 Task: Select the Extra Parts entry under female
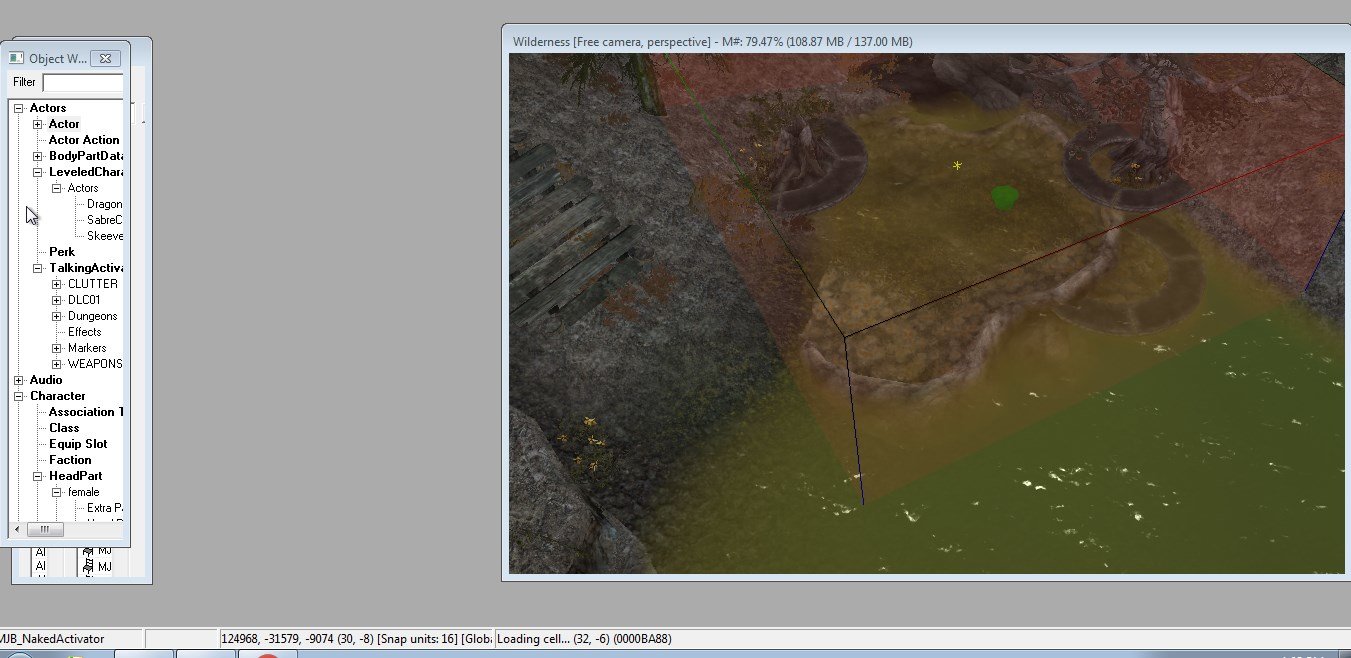[105, 508]
